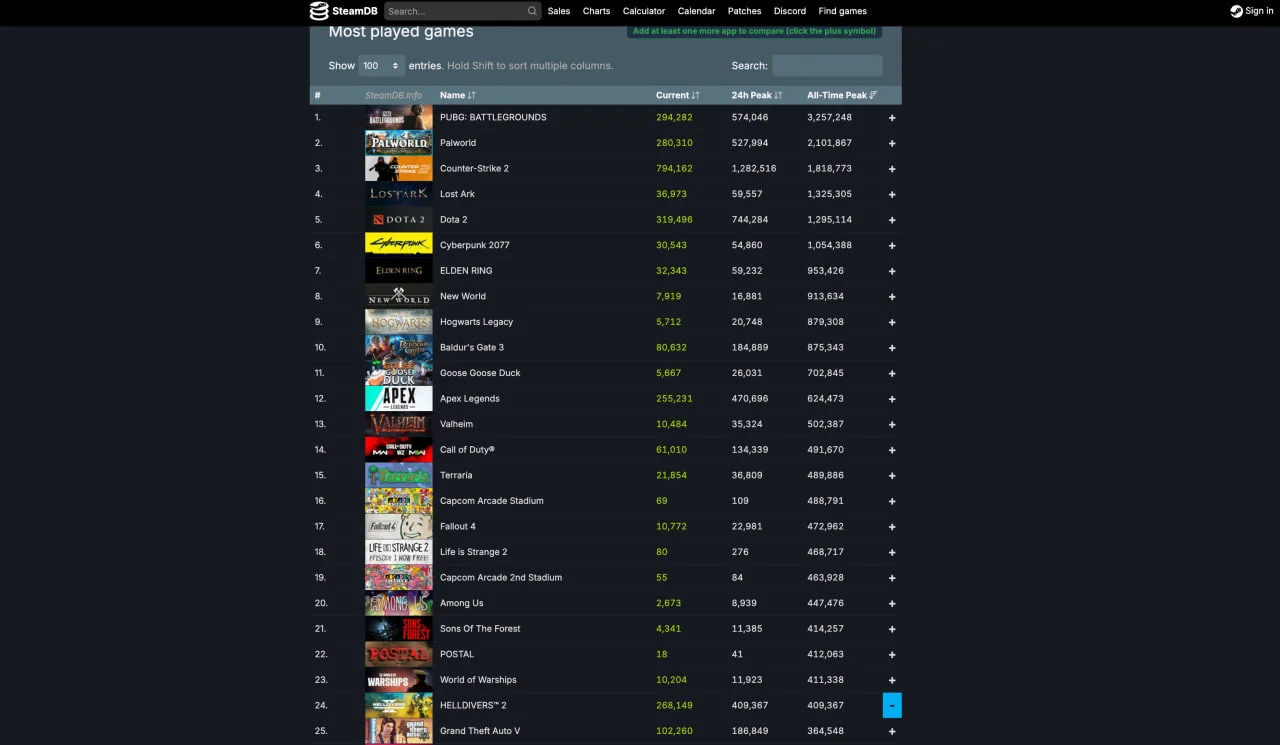Add Baldur's Gate 3 to comparison
This screenshot has width=1280, height=745.
pyautogui.click(x=892, y=348)
